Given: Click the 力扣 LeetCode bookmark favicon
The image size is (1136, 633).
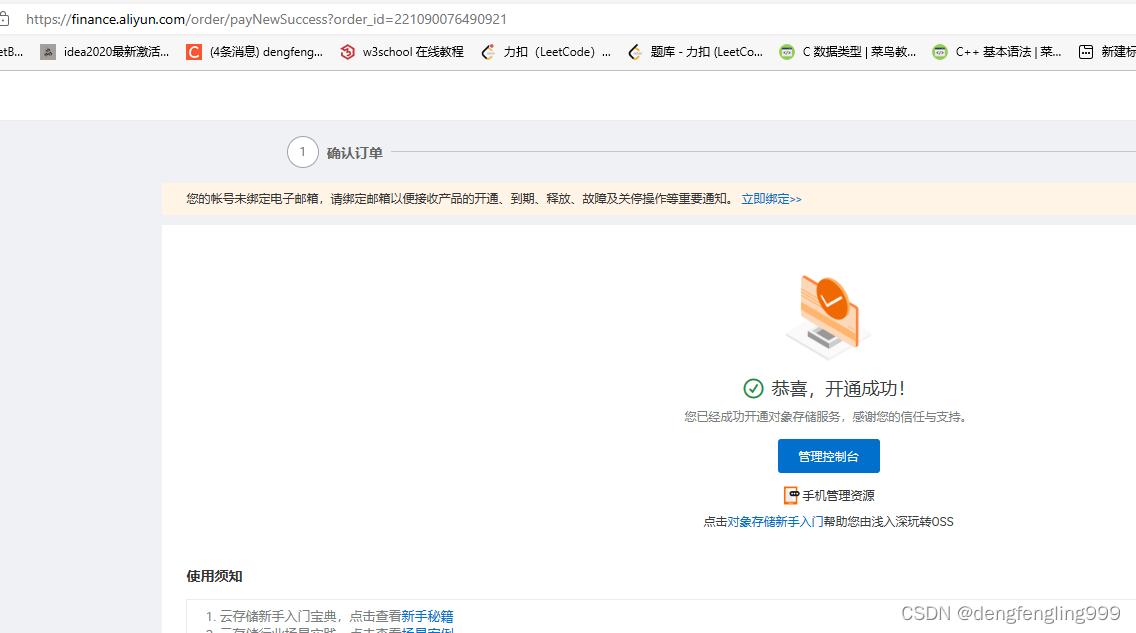Looking at the screenshot, I should point(488,51).
